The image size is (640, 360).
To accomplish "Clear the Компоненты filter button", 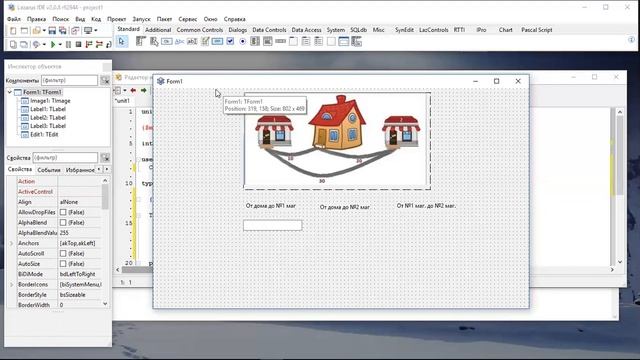I will 105,80.
